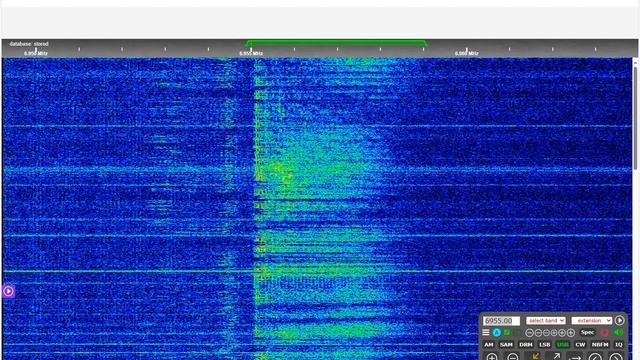Click the 6.960 MHz frequency scale label
The height and width of the screenshot is (360, 640).
click(x=467, y=53)
